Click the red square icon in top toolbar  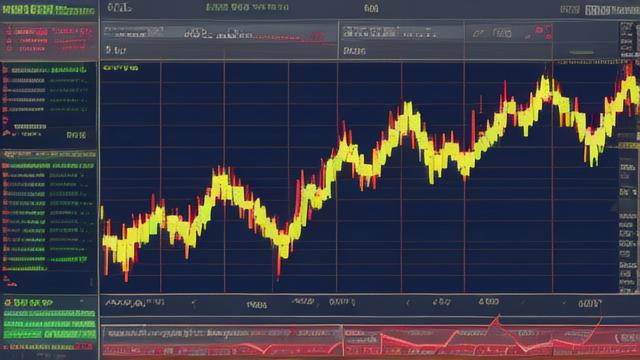click(539, 30)
